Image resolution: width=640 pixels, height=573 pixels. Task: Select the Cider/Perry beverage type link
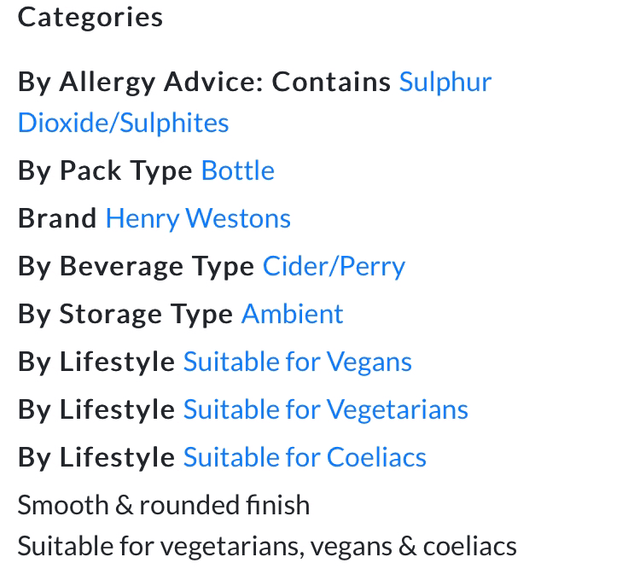tap(334, 266)
